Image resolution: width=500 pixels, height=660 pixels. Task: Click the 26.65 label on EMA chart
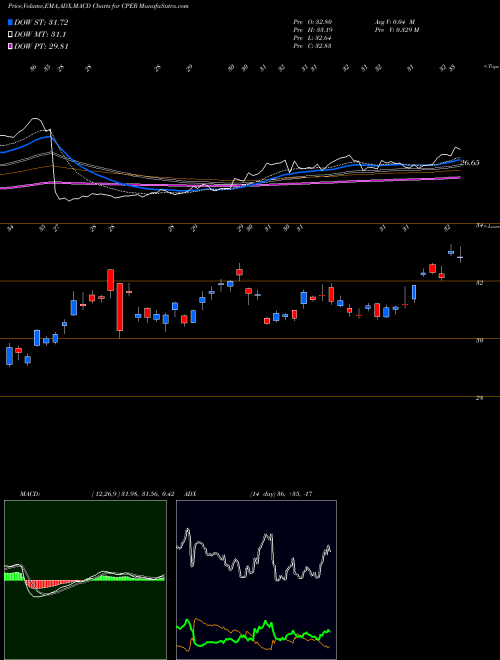[470, 162]
